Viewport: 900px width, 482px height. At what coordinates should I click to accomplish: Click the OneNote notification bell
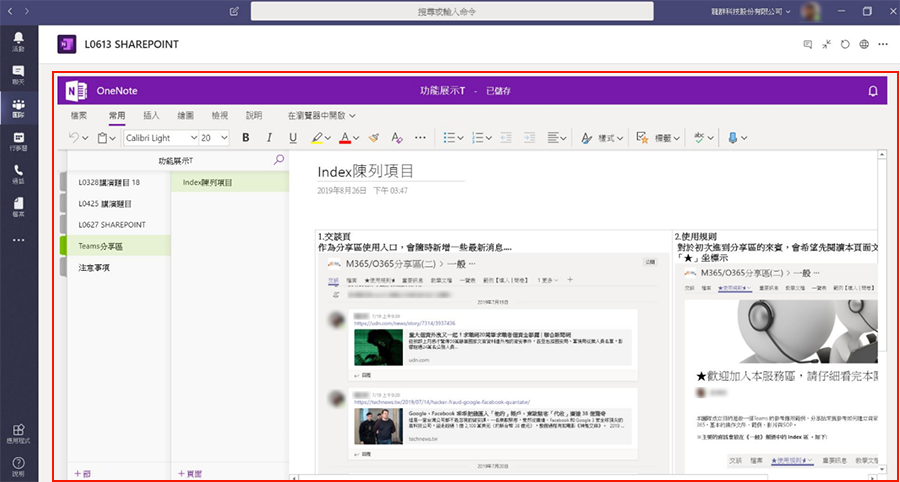[874, 91]
